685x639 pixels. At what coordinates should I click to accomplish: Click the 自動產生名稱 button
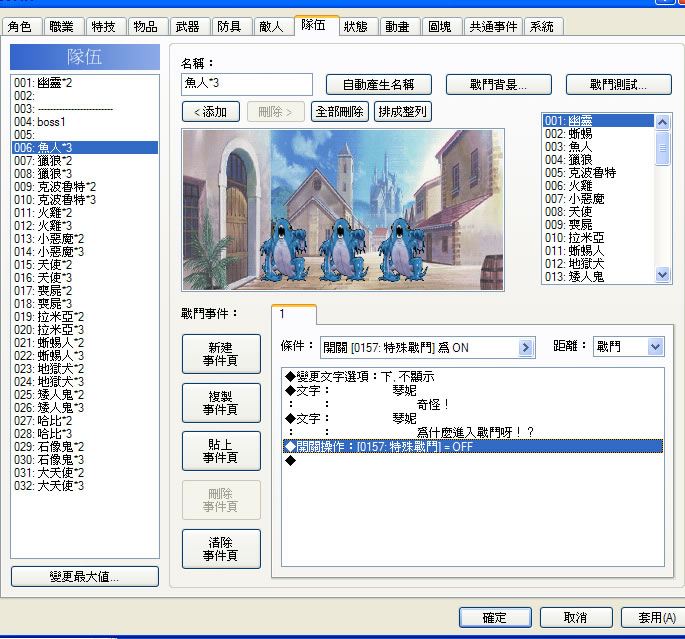(x=379, y=84)
